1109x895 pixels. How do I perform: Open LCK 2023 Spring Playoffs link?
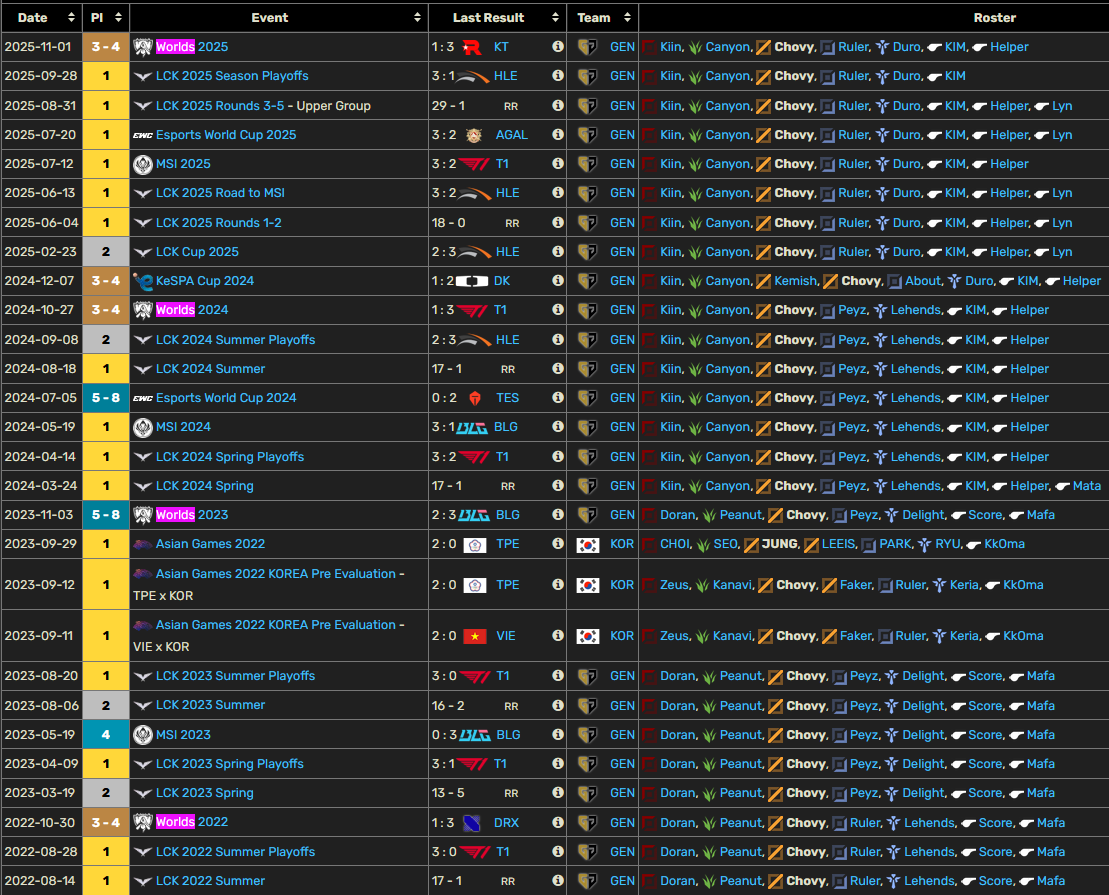pyautogui.click(x=229, y=763)
